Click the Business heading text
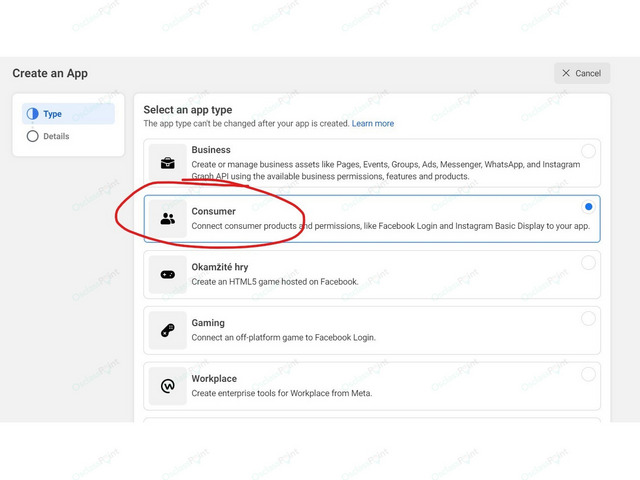This screenshot has width=640, height=480. [x=211, y=150]
